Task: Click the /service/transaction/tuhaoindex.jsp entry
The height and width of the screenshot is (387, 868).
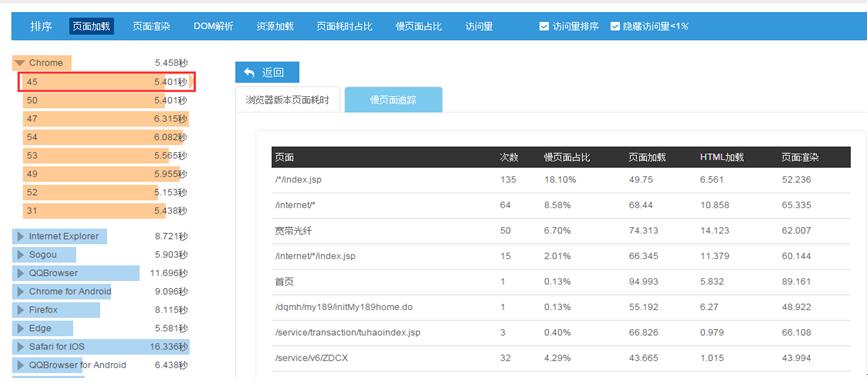Action: pos(348,333)
